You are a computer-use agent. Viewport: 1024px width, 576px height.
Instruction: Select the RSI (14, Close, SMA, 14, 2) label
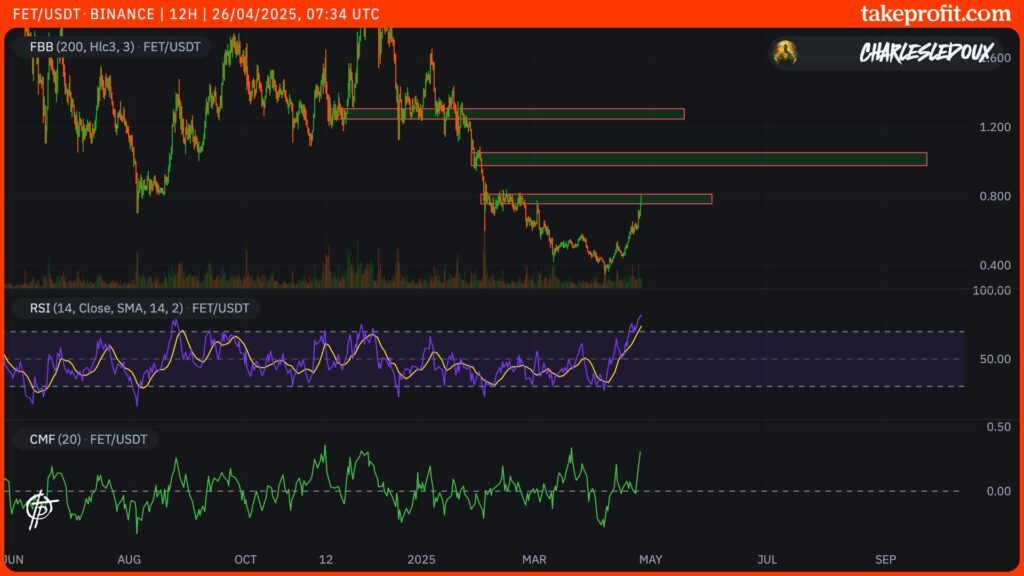pos(131,309)
